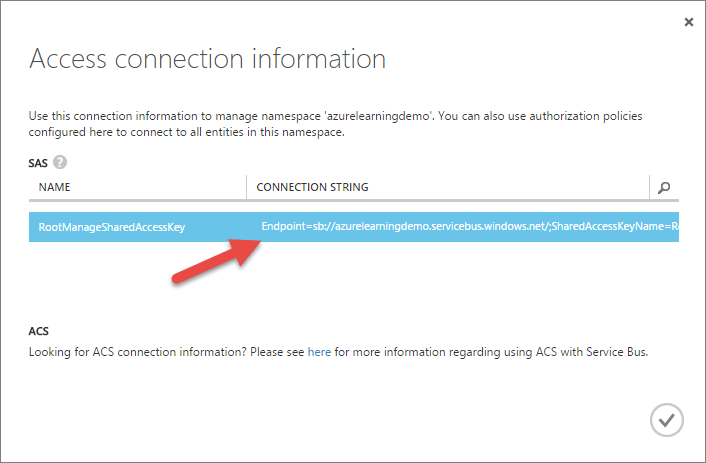This screenshot has height=463, width=706.
Task: Click the ACS section heading
Action: coord(38,331)
